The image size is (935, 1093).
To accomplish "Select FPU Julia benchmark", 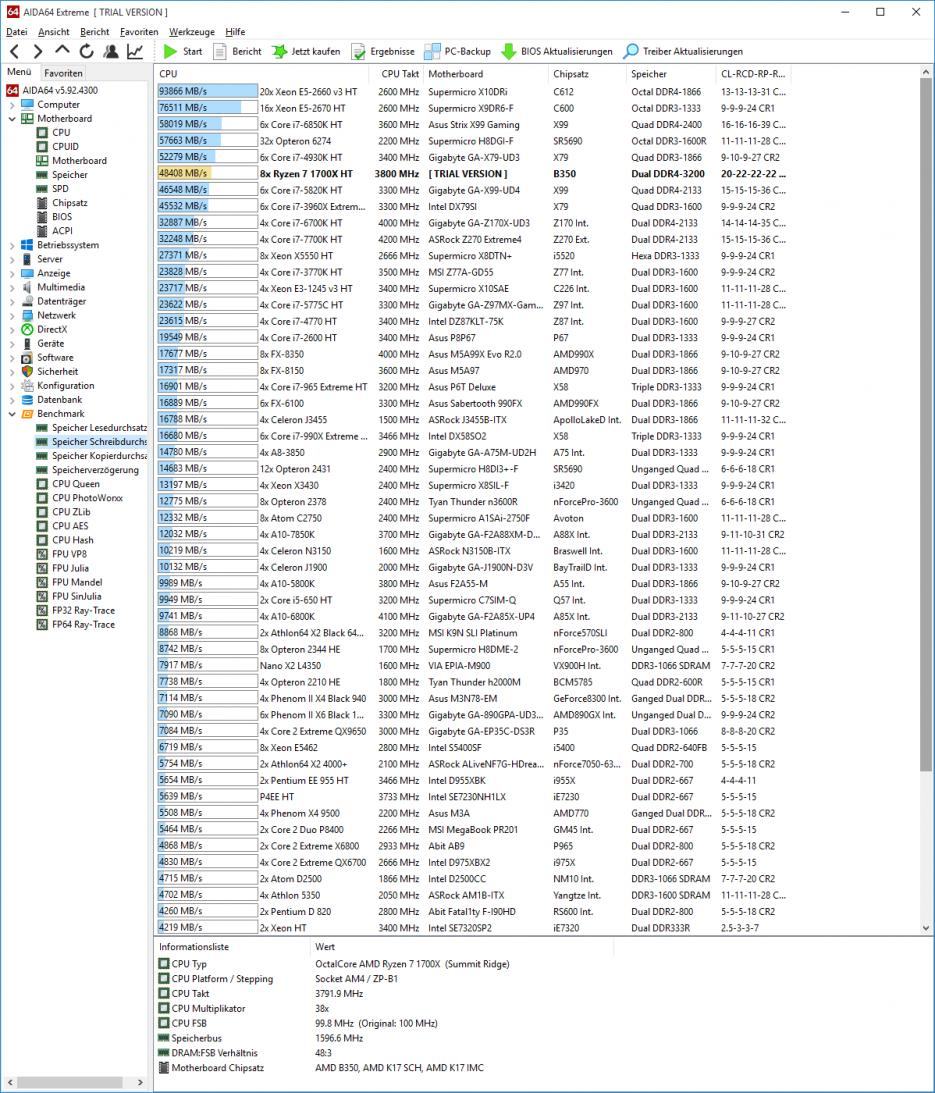I will pyautogui.click(x=70, y=568).
